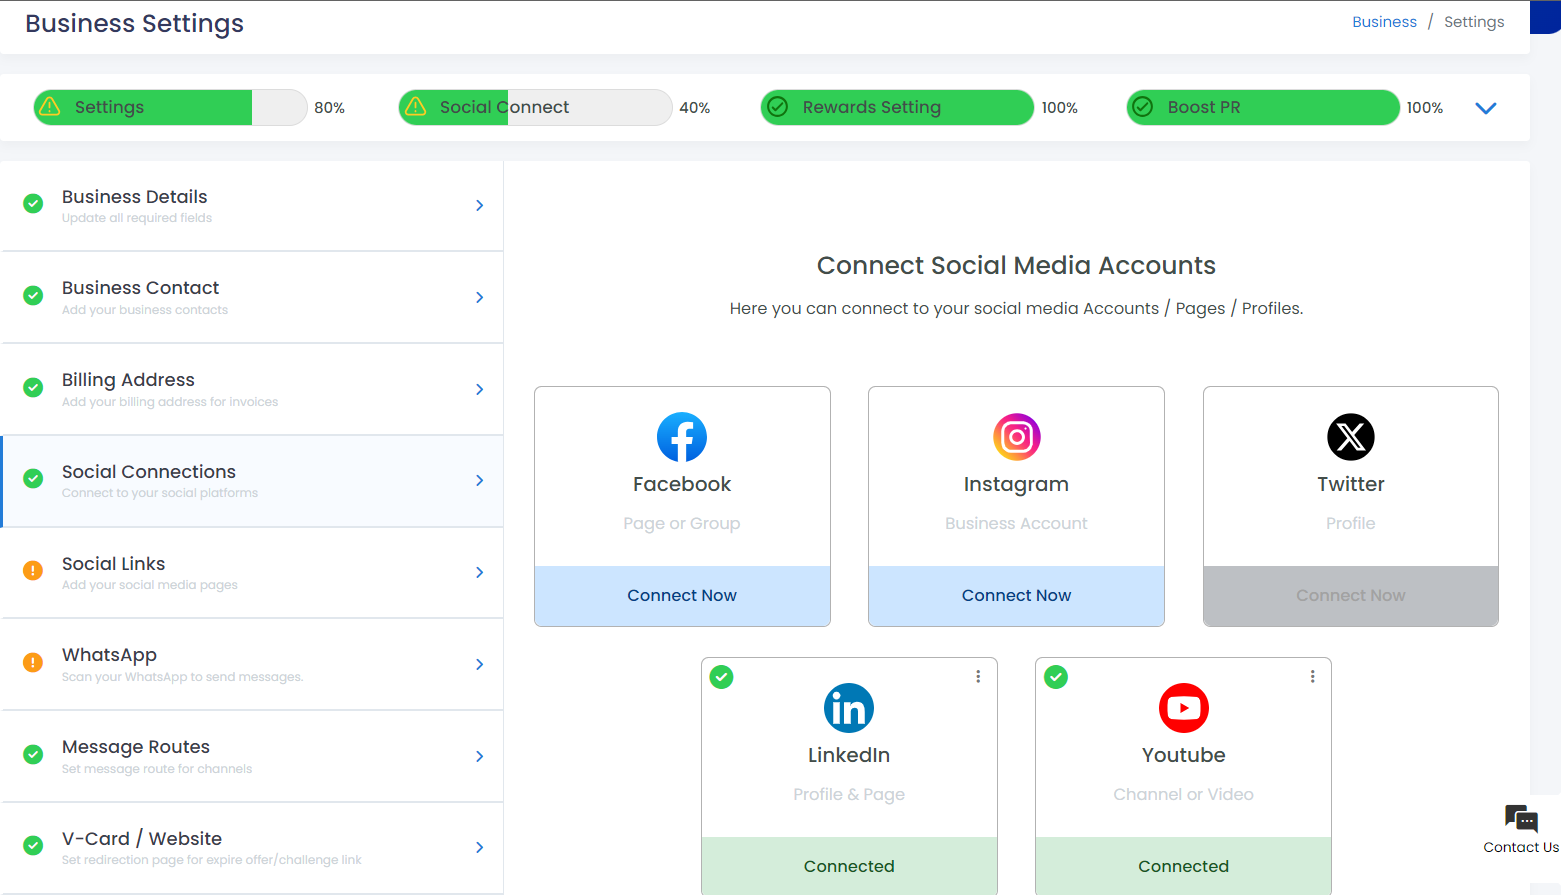
Task: Expand Billing Address with its arrow
Action: tap(480, 389)
